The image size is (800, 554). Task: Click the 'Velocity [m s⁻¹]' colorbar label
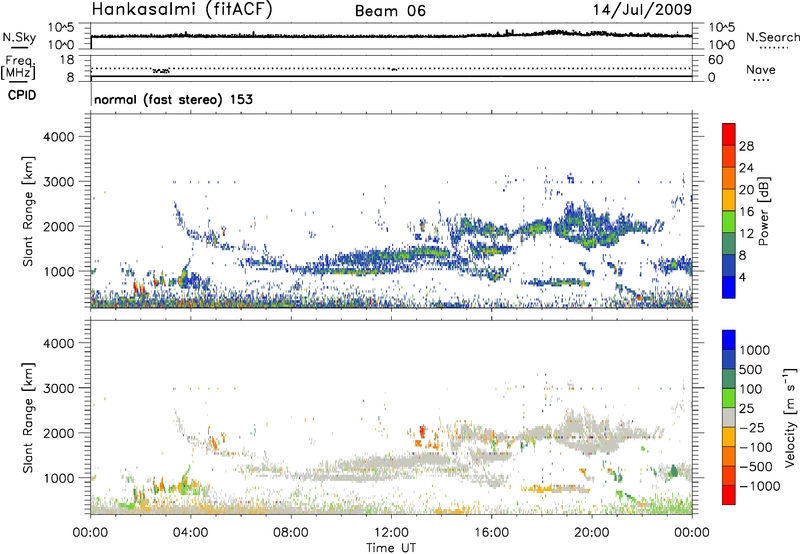pyautogui.click(x=790, y=417)
